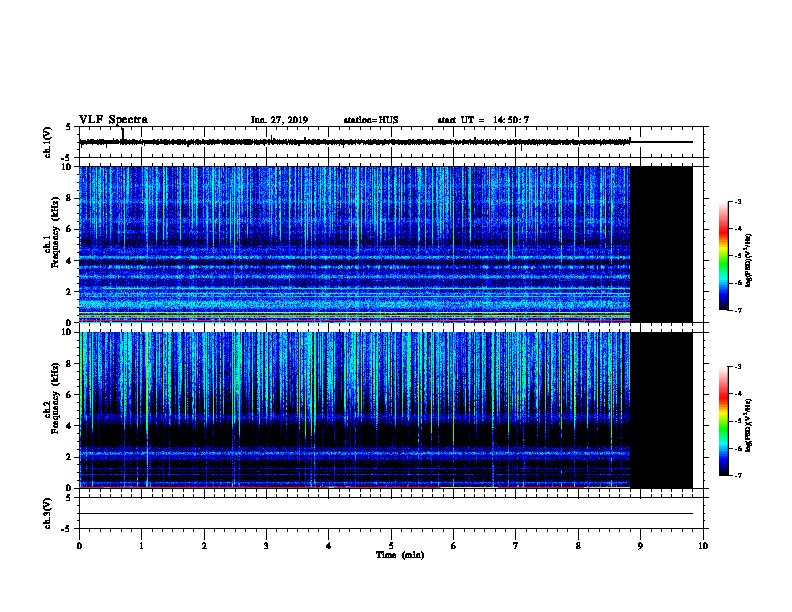The width and height of the screenshot is (792, 612).
Task: Click tick label "7" on the time axis
Action: pos(516,546)
